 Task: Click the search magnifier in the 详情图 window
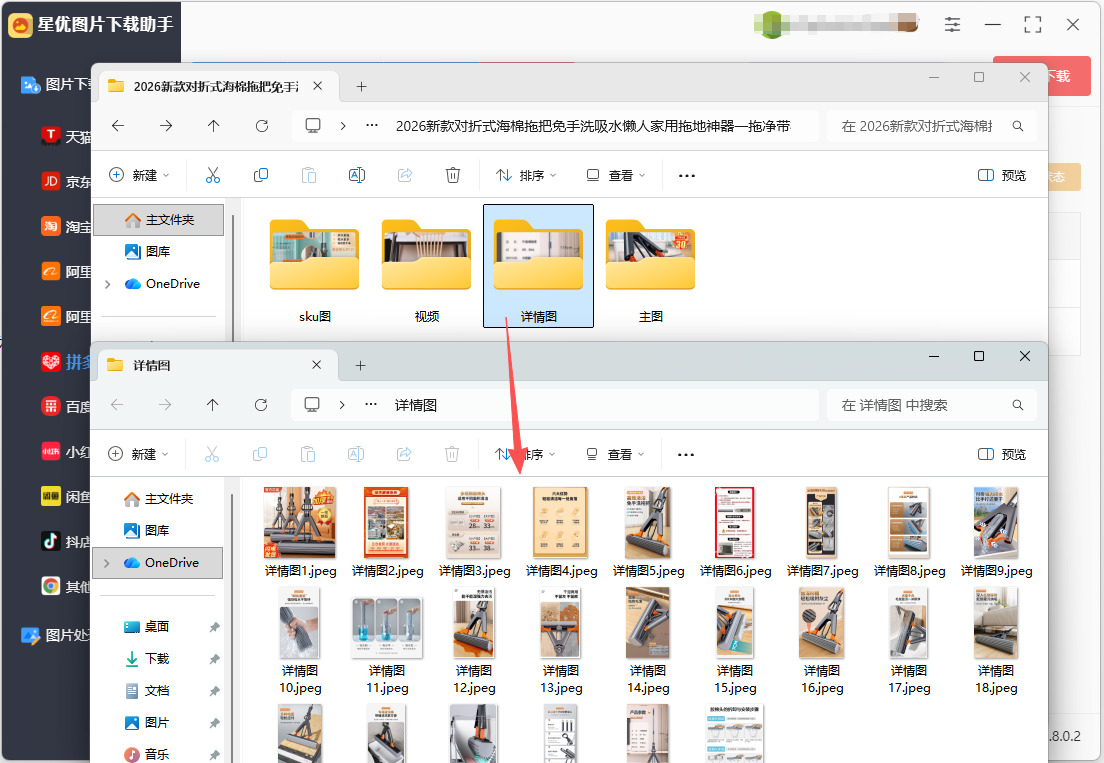[1017, 405]
